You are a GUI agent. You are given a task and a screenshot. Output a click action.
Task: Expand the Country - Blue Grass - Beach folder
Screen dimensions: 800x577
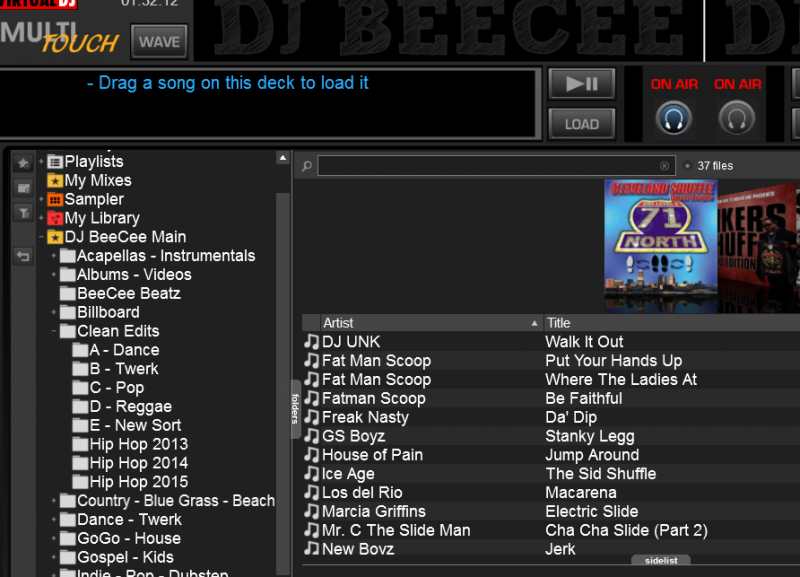click(x=54, y=501)
